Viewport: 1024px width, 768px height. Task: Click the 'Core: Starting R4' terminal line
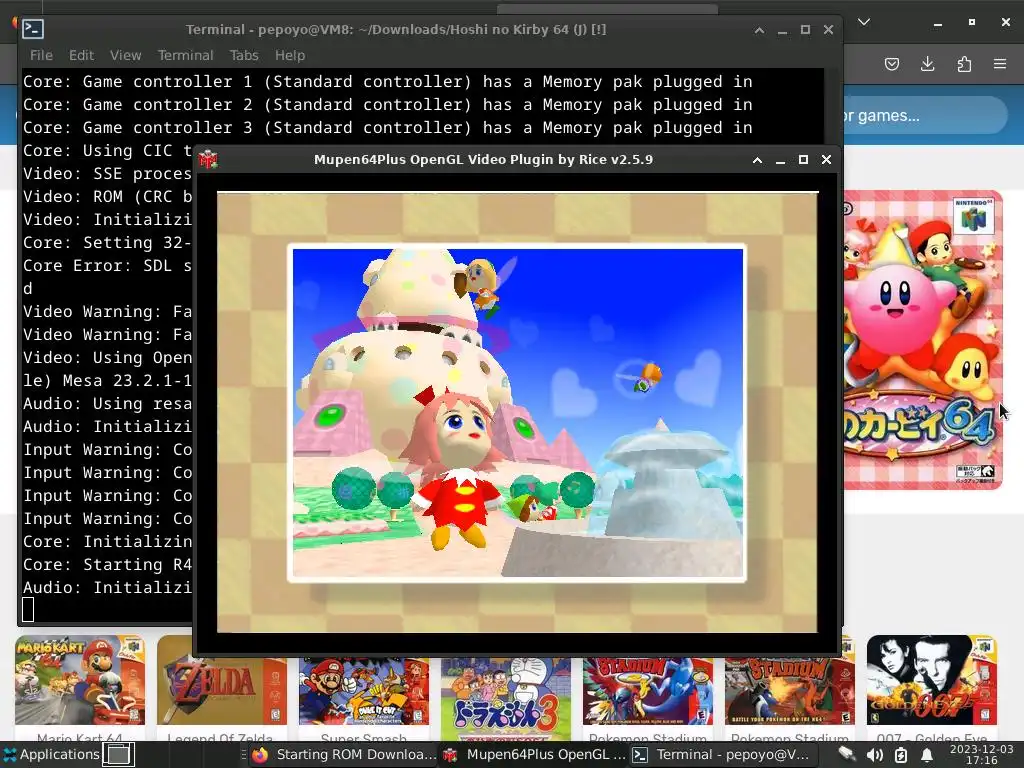click(x=107, y=565)
